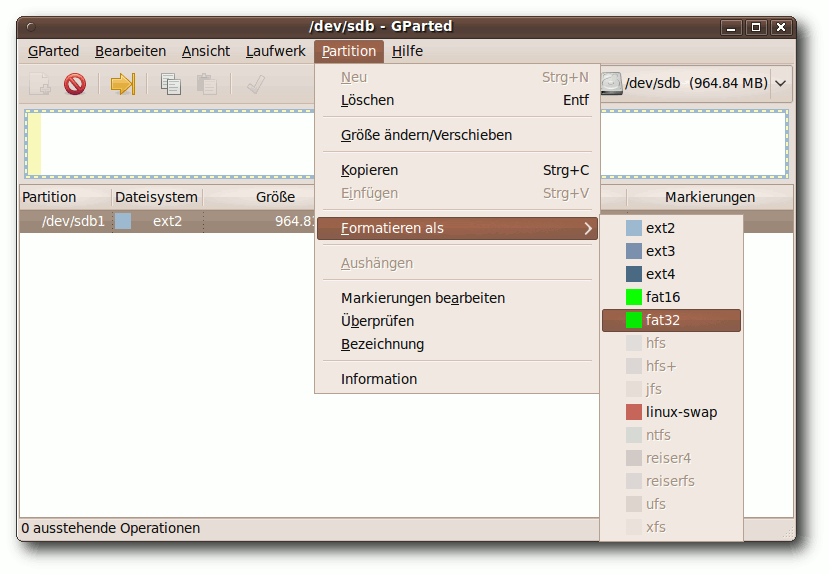Click the Partition column header
Image resolution: width=829 pixels, height=574 pixels.
pyautogui.click(x=66, y=197)
